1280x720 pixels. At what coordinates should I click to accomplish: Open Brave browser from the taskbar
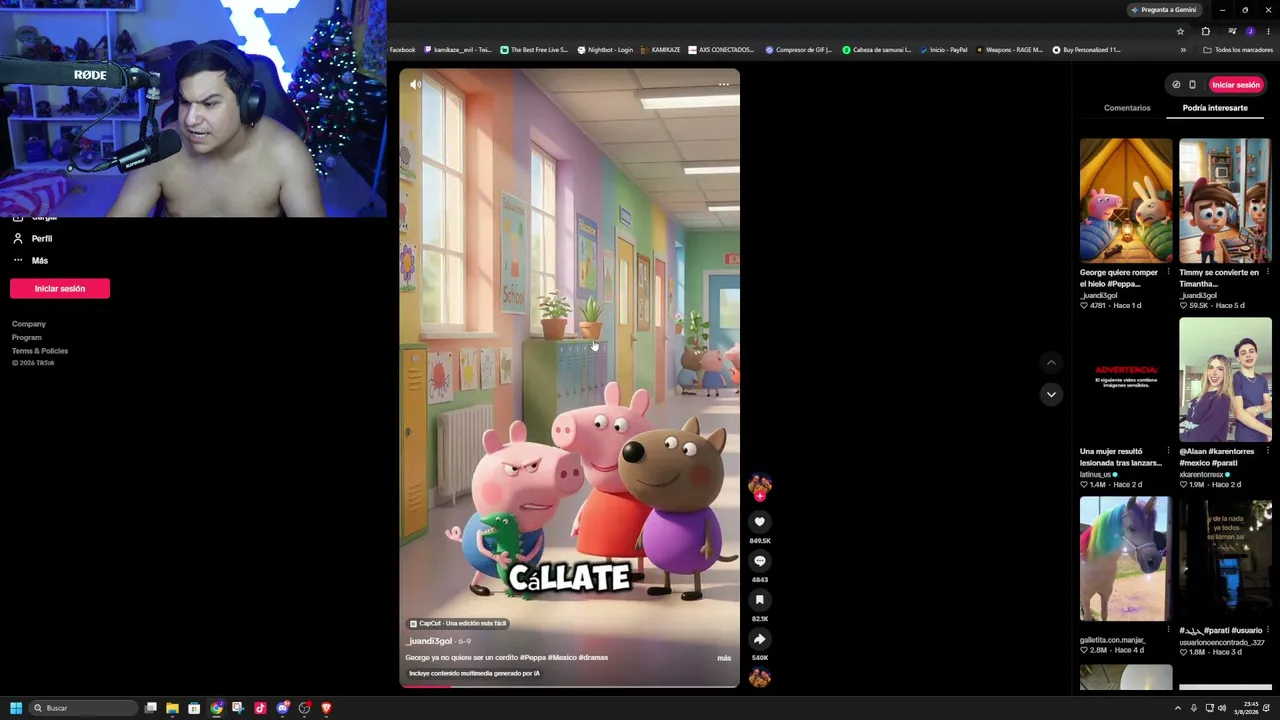click(326, 708)
